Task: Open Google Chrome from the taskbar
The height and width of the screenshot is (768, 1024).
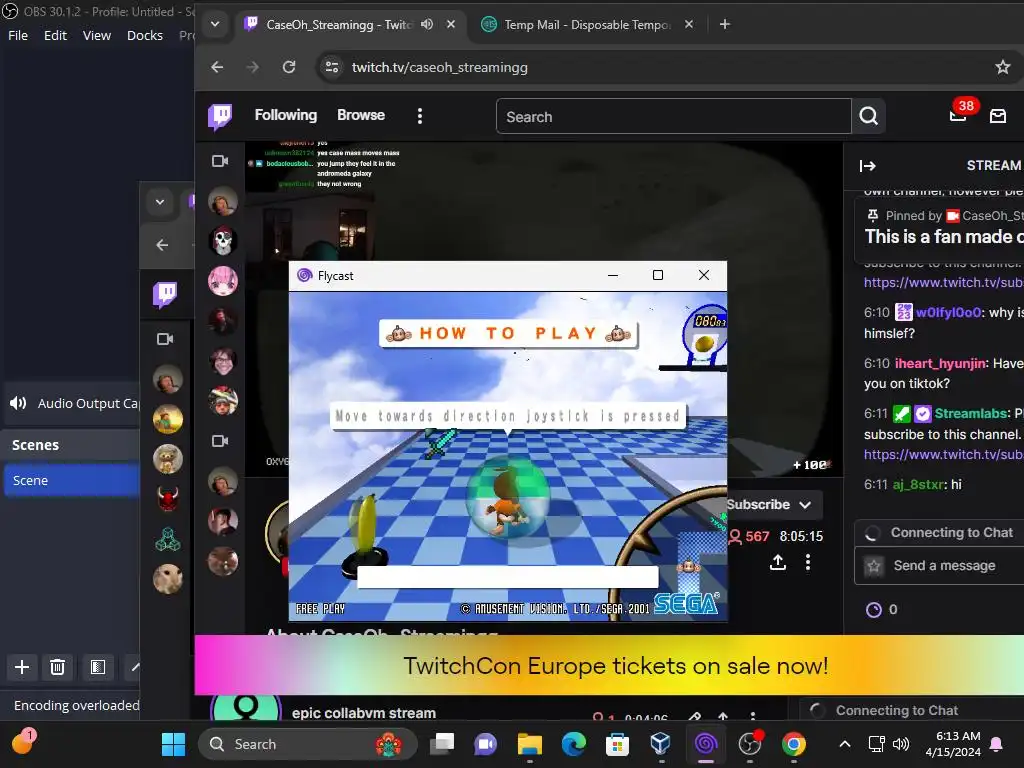Action: click(793, 744)
